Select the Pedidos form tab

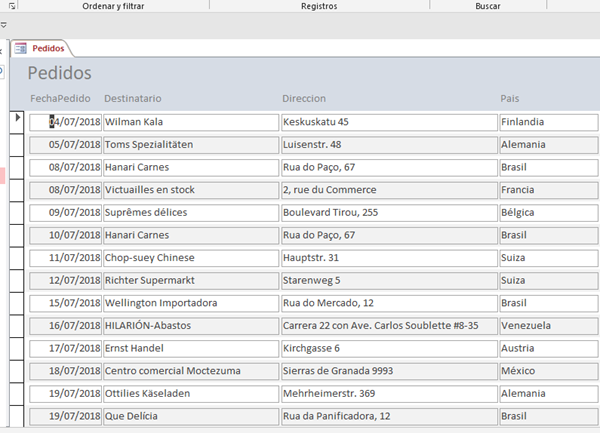(41, 48)
